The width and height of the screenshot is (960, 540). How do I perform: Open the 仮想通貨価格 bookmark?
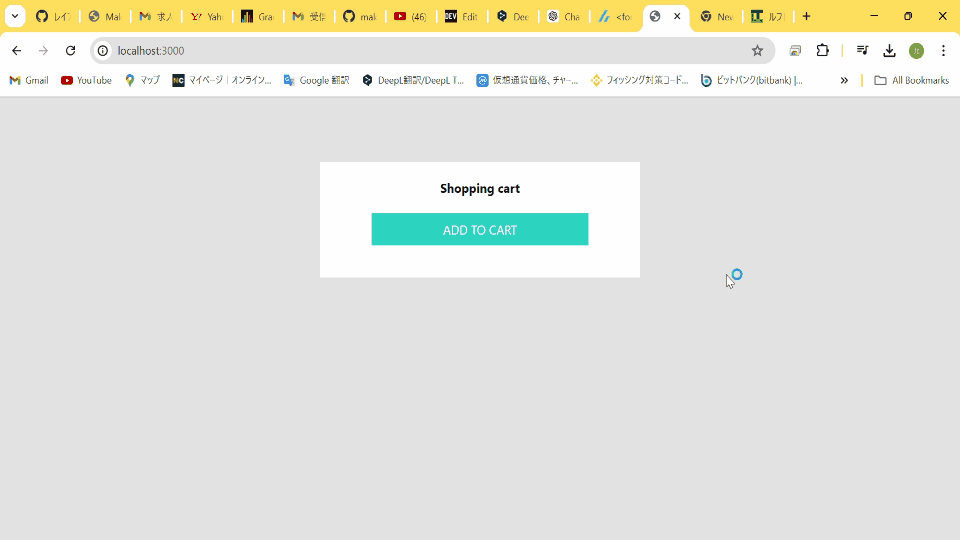pyautogui.click(x=527, y=80)
